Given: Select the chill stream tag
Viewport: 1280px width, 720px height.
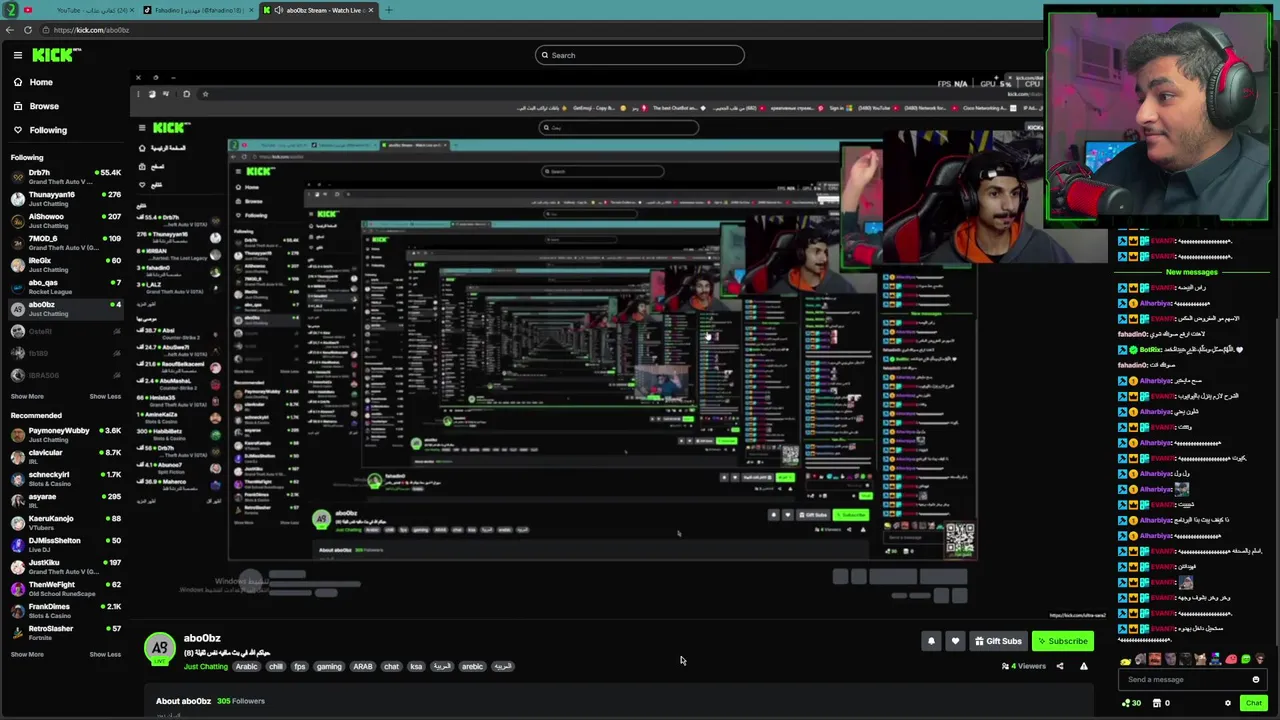Looking at the screenshot, I should tap(275, 666).
